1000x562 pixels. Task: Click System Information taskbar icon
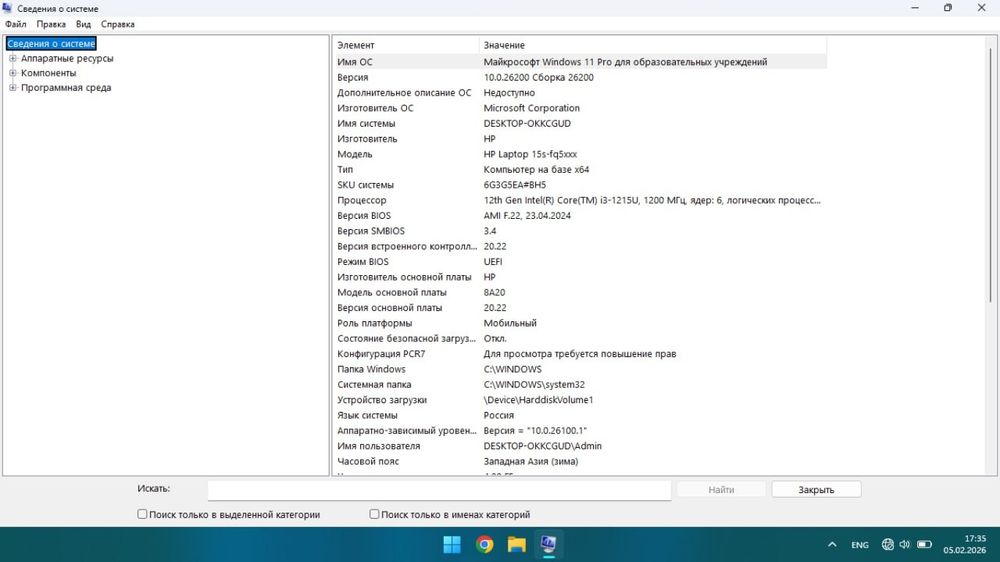tap(548, 544)
